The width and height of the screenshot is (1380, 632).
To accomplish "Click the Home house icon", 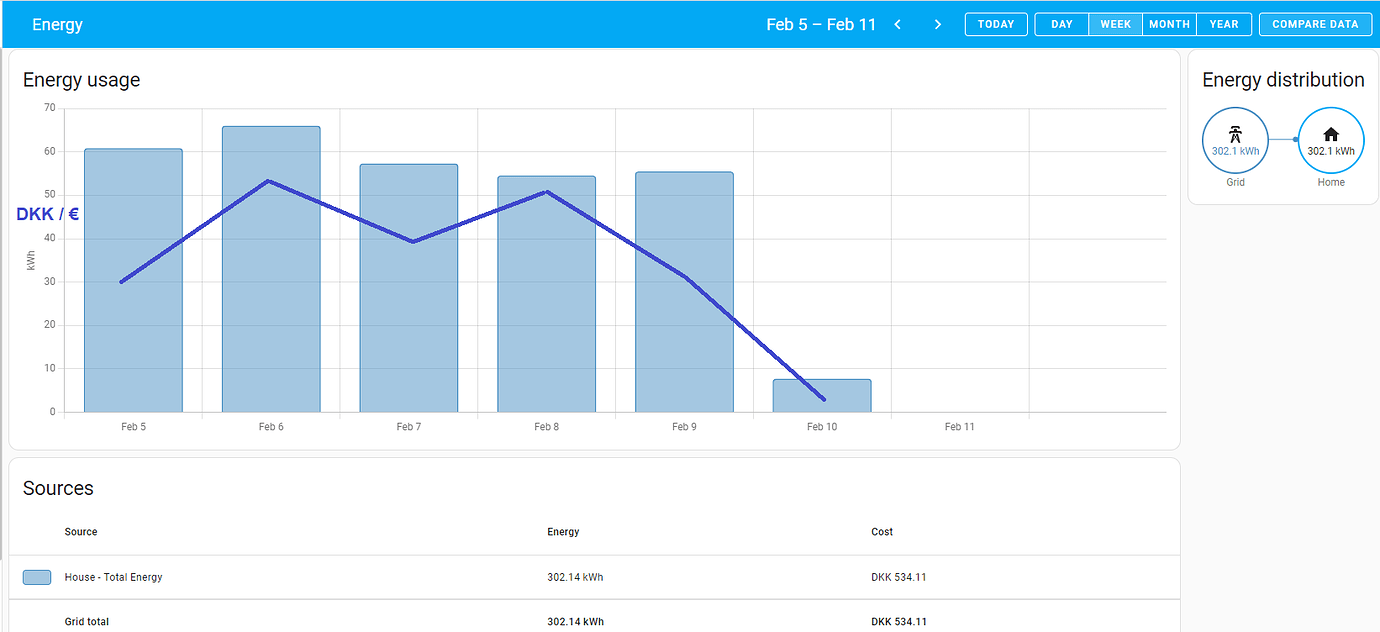I will point(1331,135).
